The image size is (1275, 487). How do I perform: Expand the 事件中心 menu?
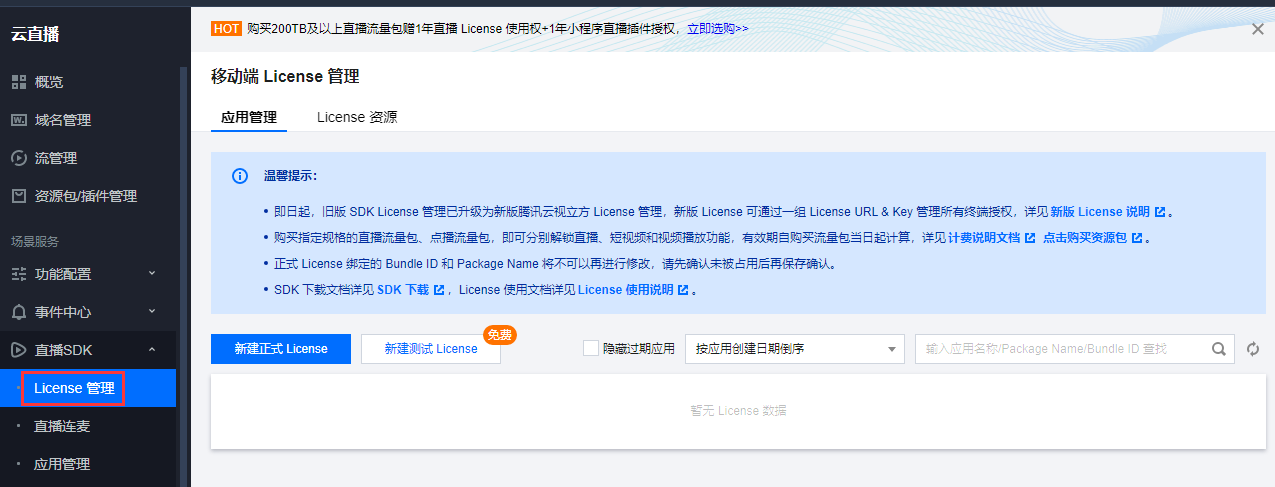coord(152,311)
